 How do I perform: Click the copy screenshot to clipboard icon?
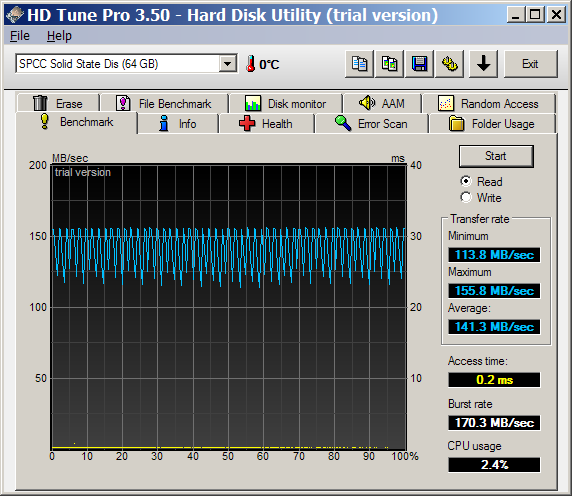pyautogui.click(x=390, y=64)
